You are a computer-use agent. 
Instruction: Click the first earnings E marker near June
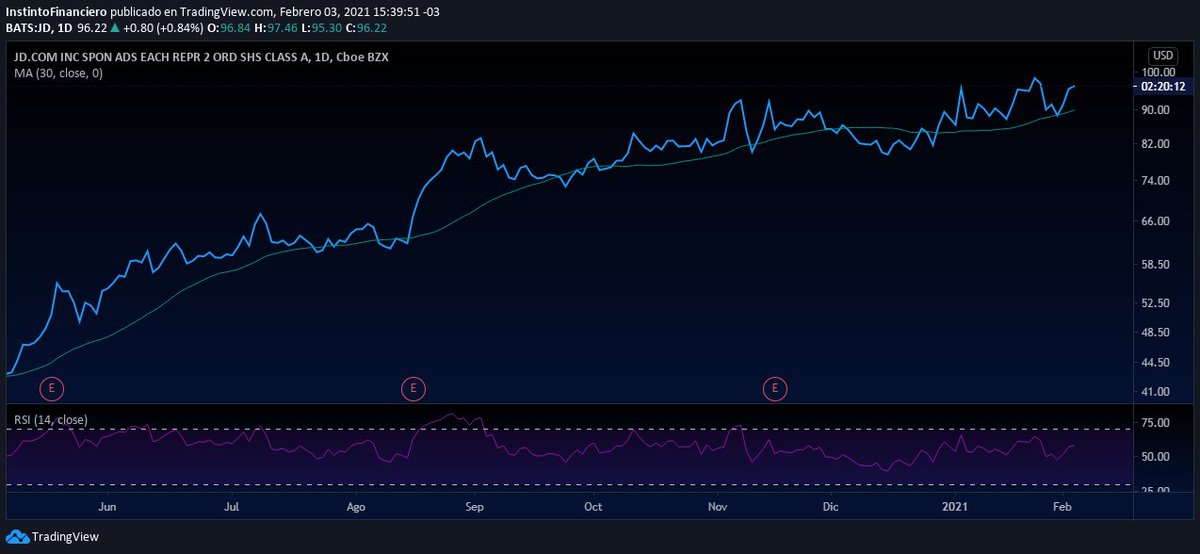pyautogui.click(x=50, y=389)
